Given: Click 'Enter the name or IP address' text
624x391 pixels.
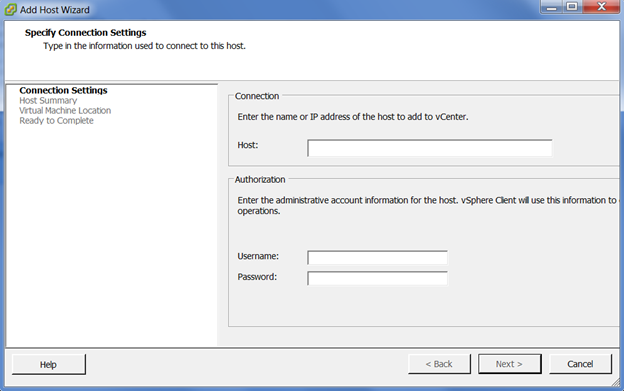Looking at the screenshot, I should pos(353,117).
